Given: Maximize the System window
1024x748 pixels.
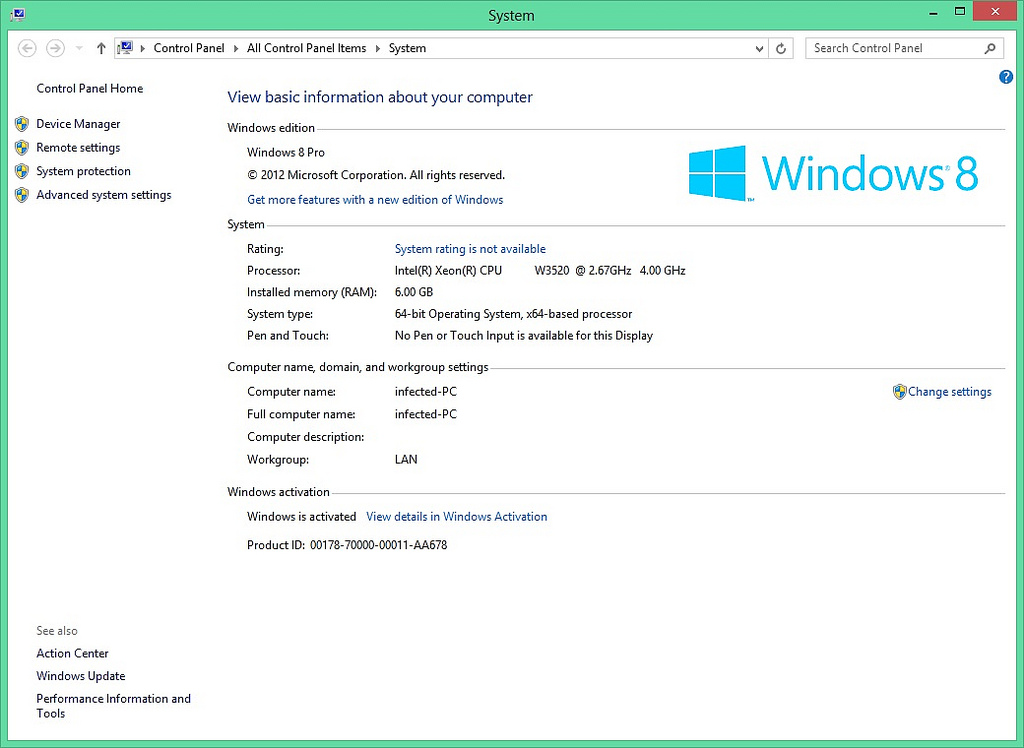Looking at the screenshot, I should pyautogui.click(x=960, y=11).
